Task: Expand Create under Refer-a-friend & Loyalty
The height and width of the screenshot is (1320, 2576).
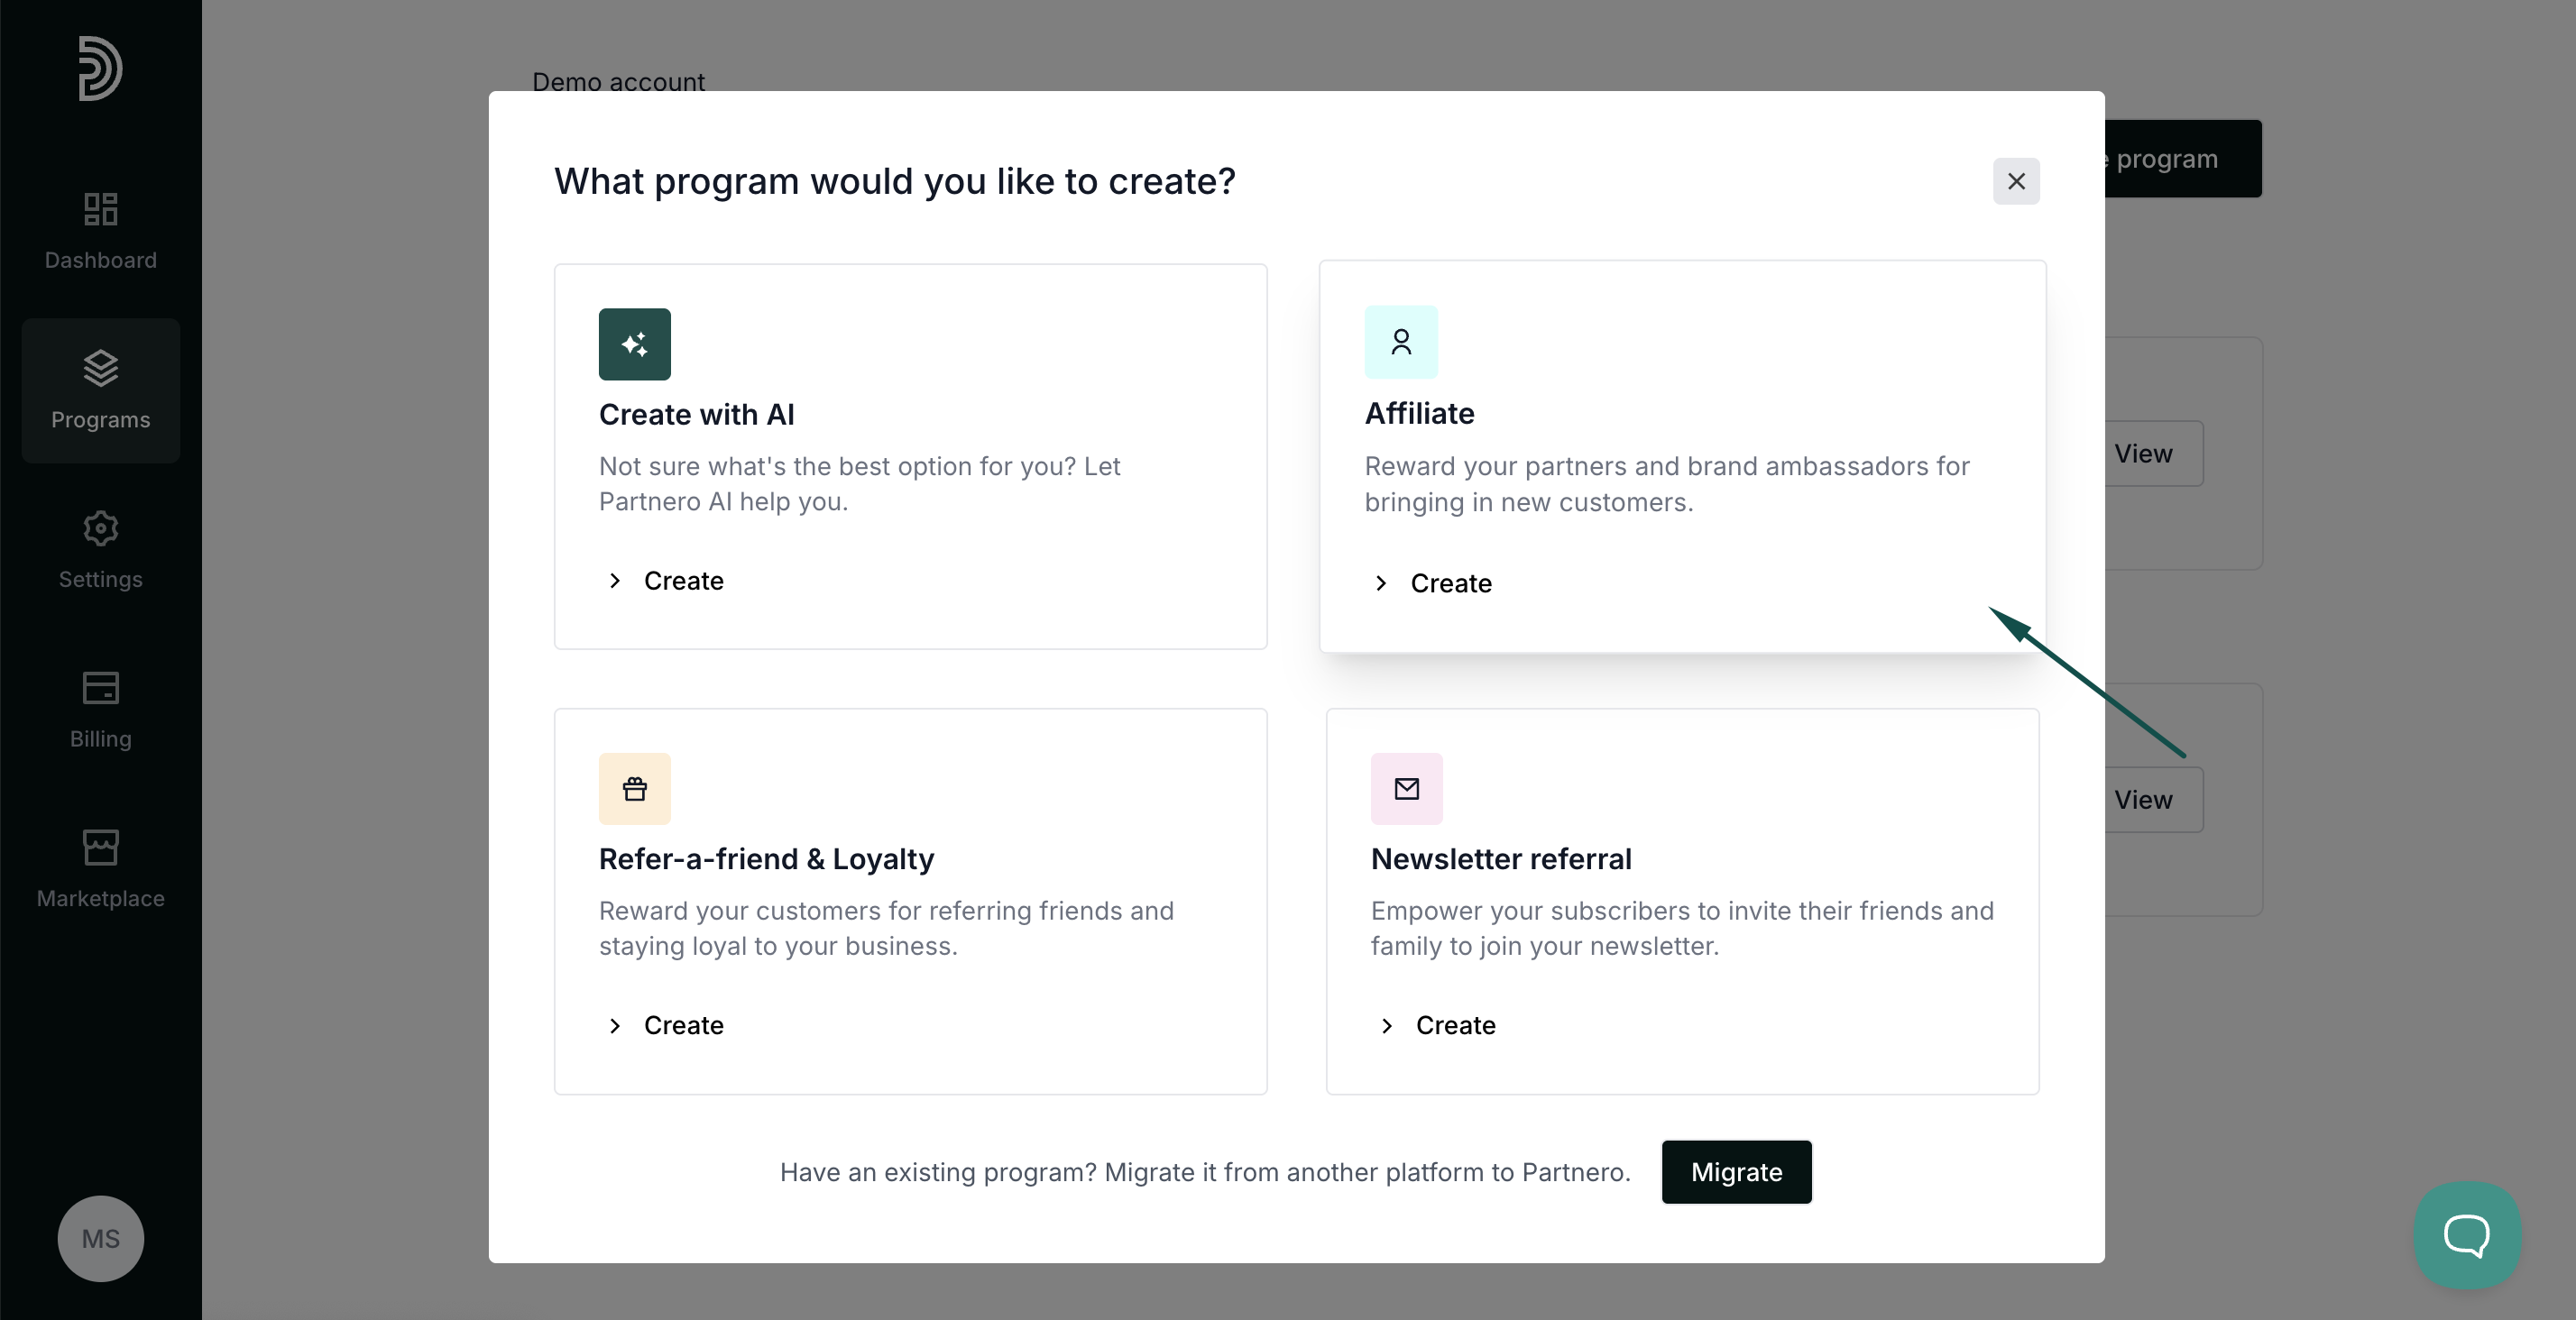Action: [665, 1026]
